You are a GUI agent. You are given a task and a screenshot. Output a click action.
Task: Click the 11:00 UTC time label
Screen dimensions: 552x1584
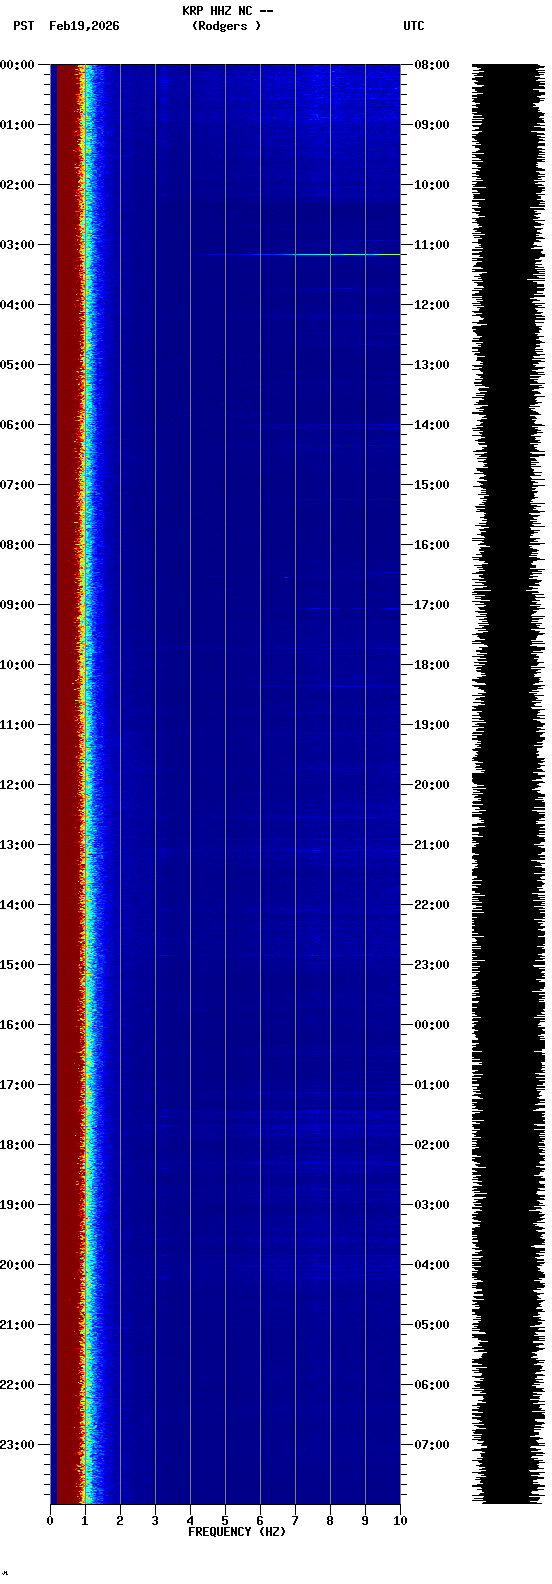click(432, 245)
